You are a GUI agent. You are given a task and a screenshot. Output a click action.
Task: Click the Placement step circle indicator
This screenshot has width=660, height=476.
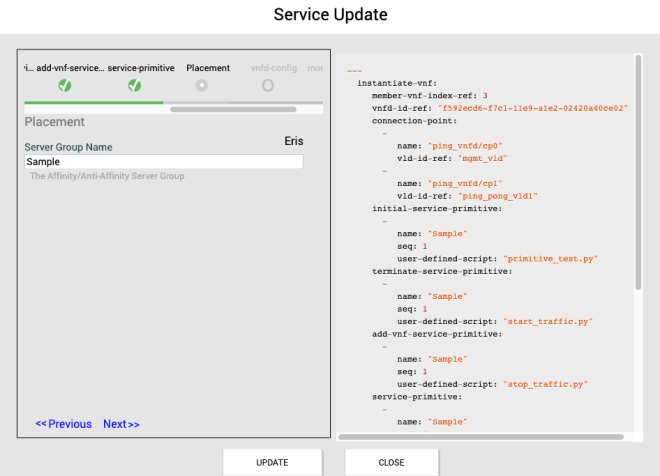[x=202, y=86]
